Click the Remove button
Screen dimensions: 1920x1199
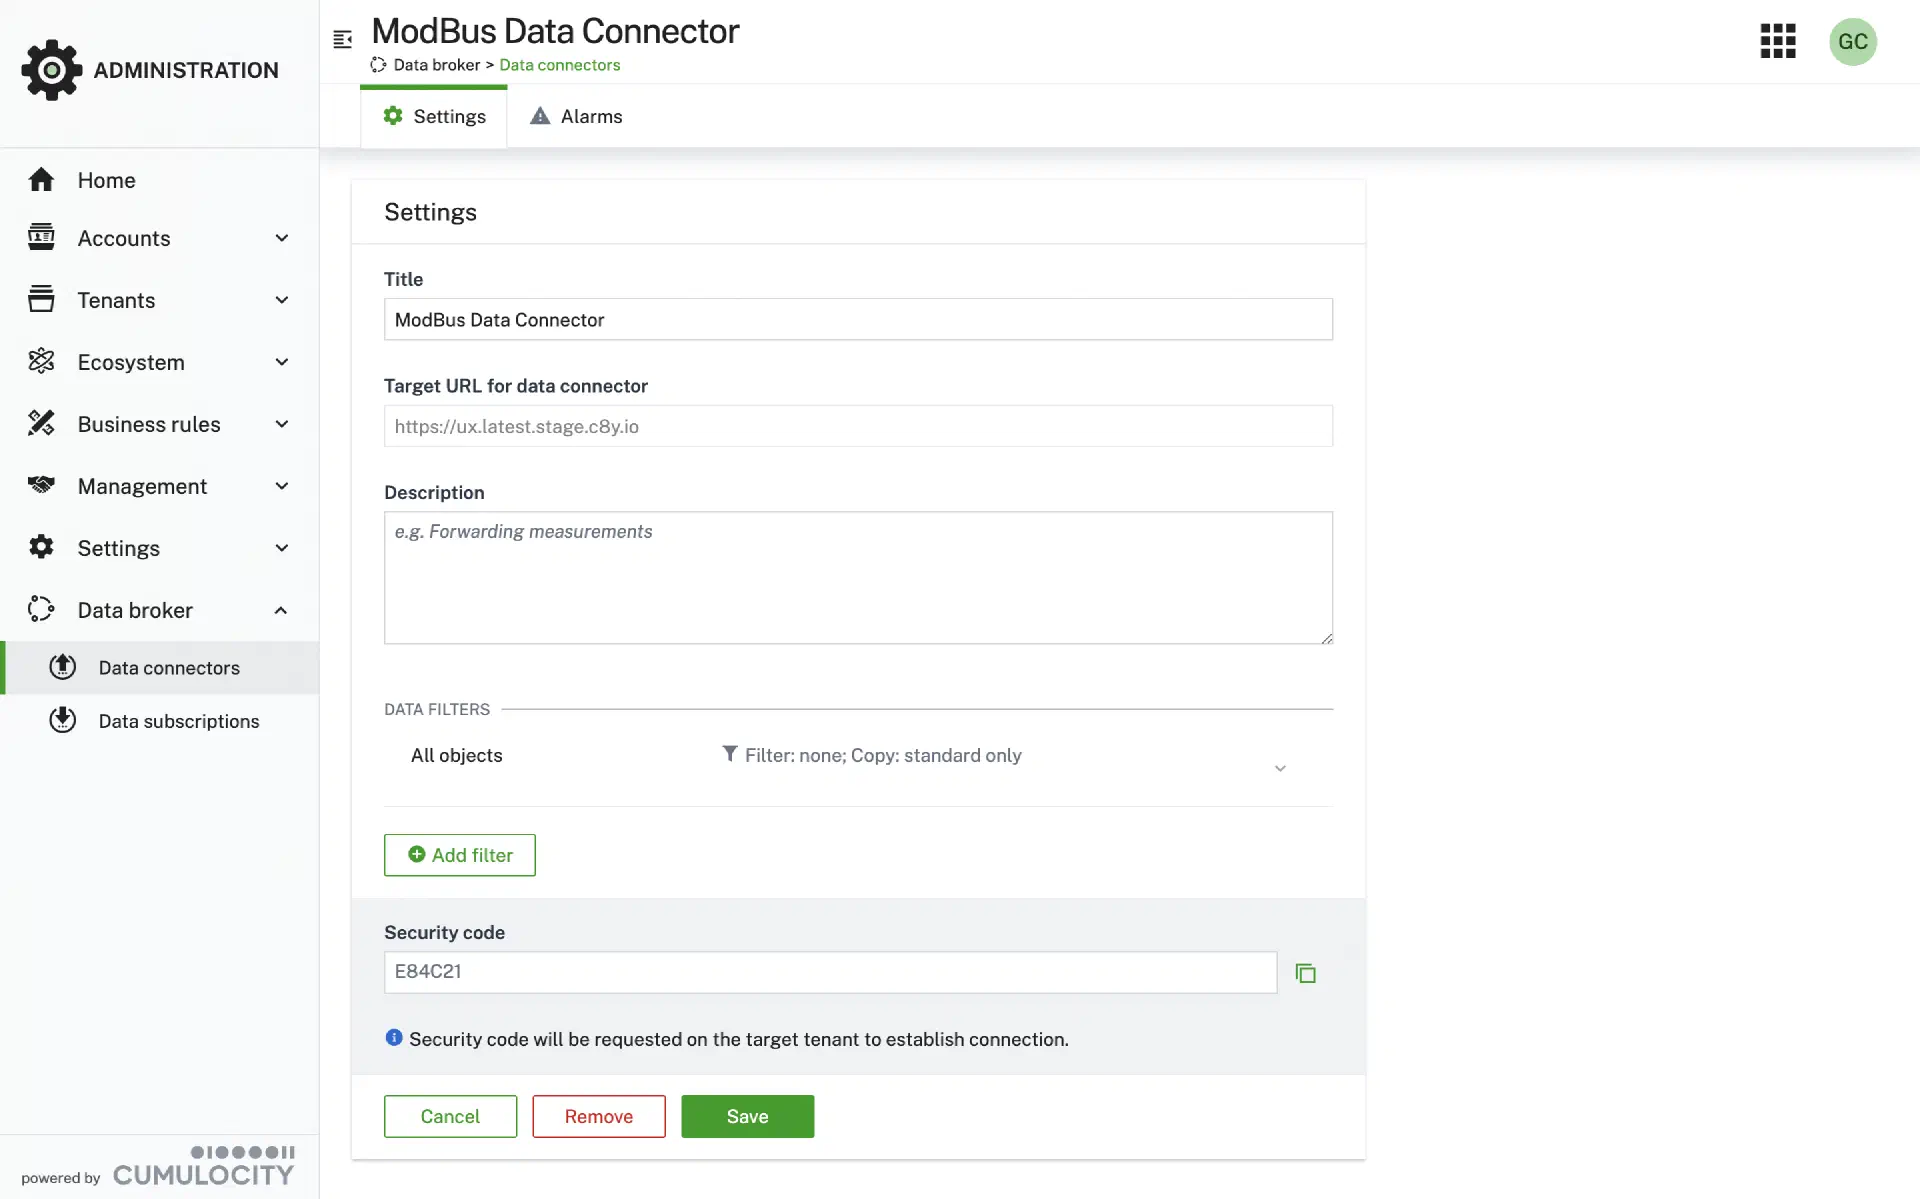pos(598,1116)
